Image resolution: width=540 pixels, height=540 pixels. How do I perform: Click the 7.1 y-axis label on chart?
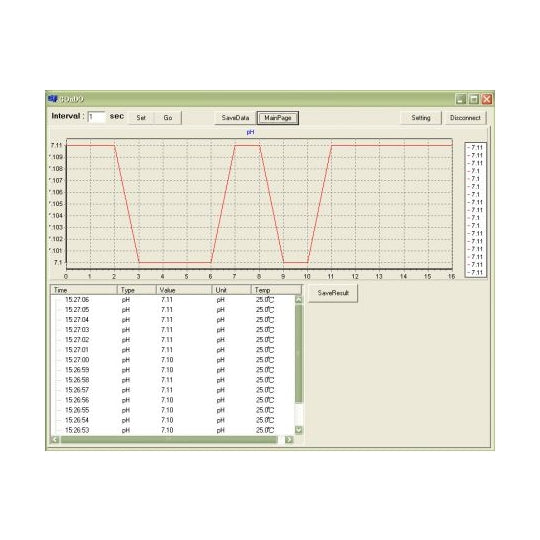tap(58, 262)
